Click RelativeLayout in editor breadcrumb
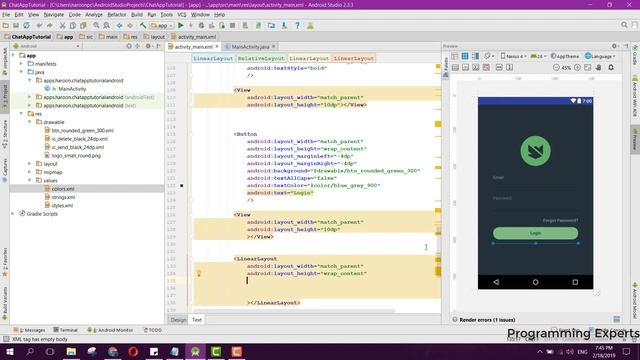The width and height of the screenshot is (640, 360). coord(261,58)
